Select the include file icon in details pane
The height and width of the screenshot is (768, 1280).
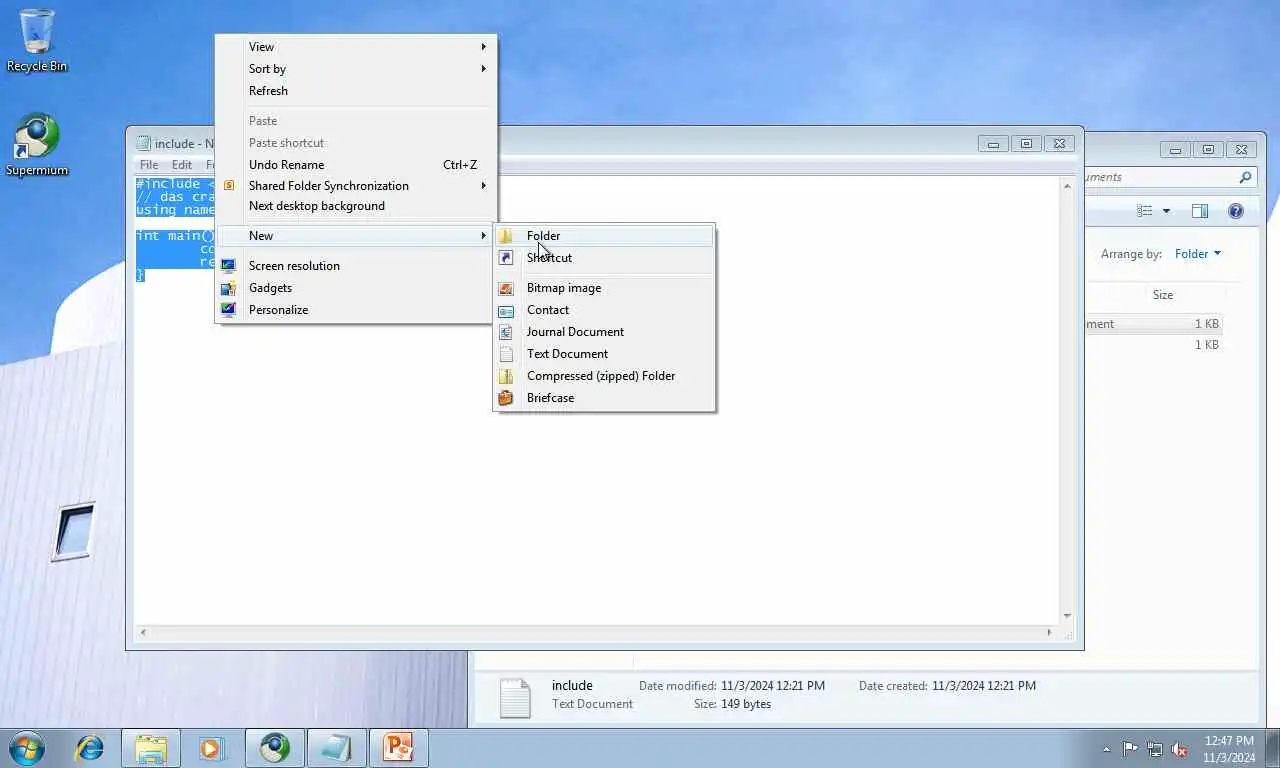514,698
